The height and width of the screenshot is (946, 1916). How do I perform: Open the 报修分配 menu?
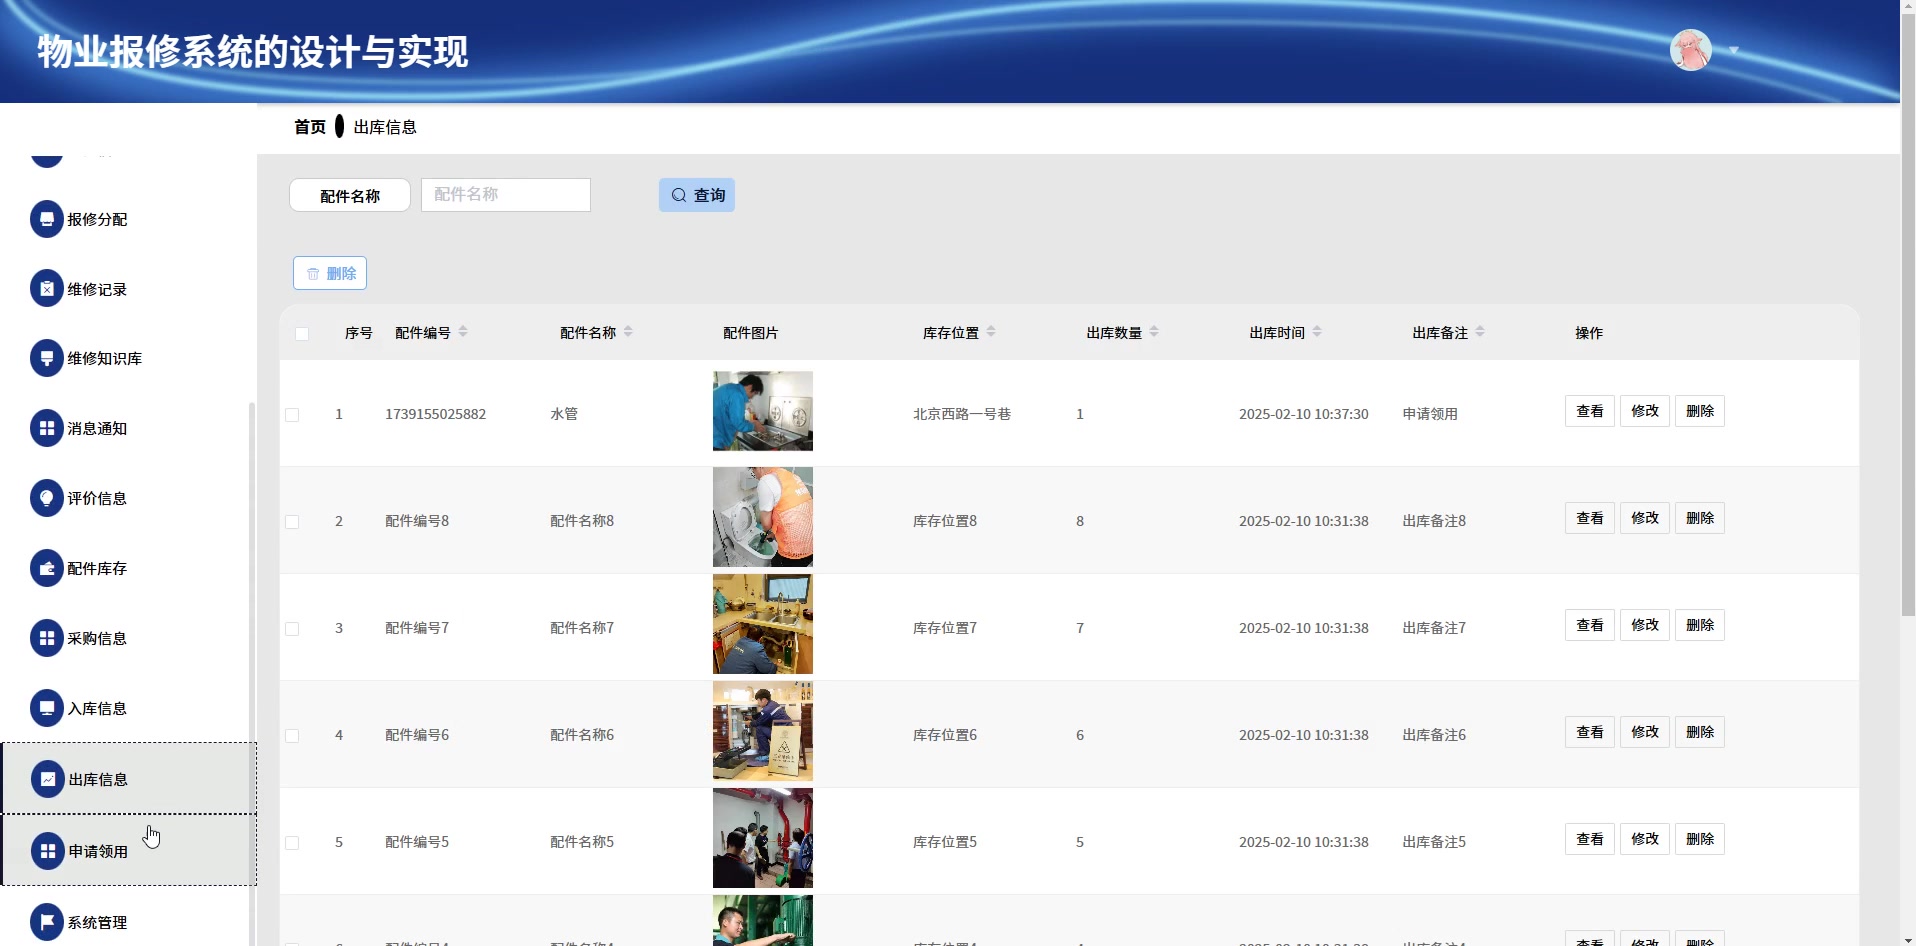[x=128, y=219]
